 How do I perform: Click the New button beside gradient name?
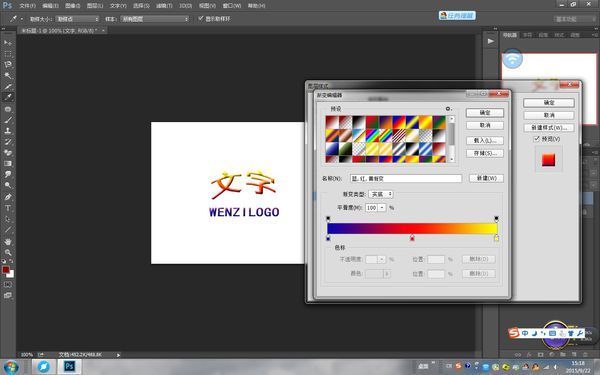pyautogui.click(x=486, y=178)
